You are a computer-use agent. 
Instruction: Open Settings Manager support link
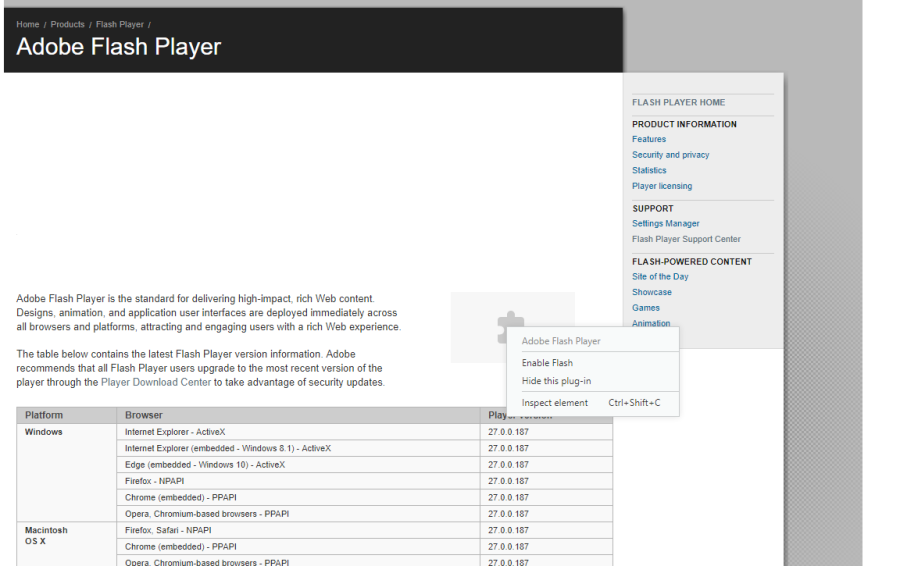click(x=665, y=223)
